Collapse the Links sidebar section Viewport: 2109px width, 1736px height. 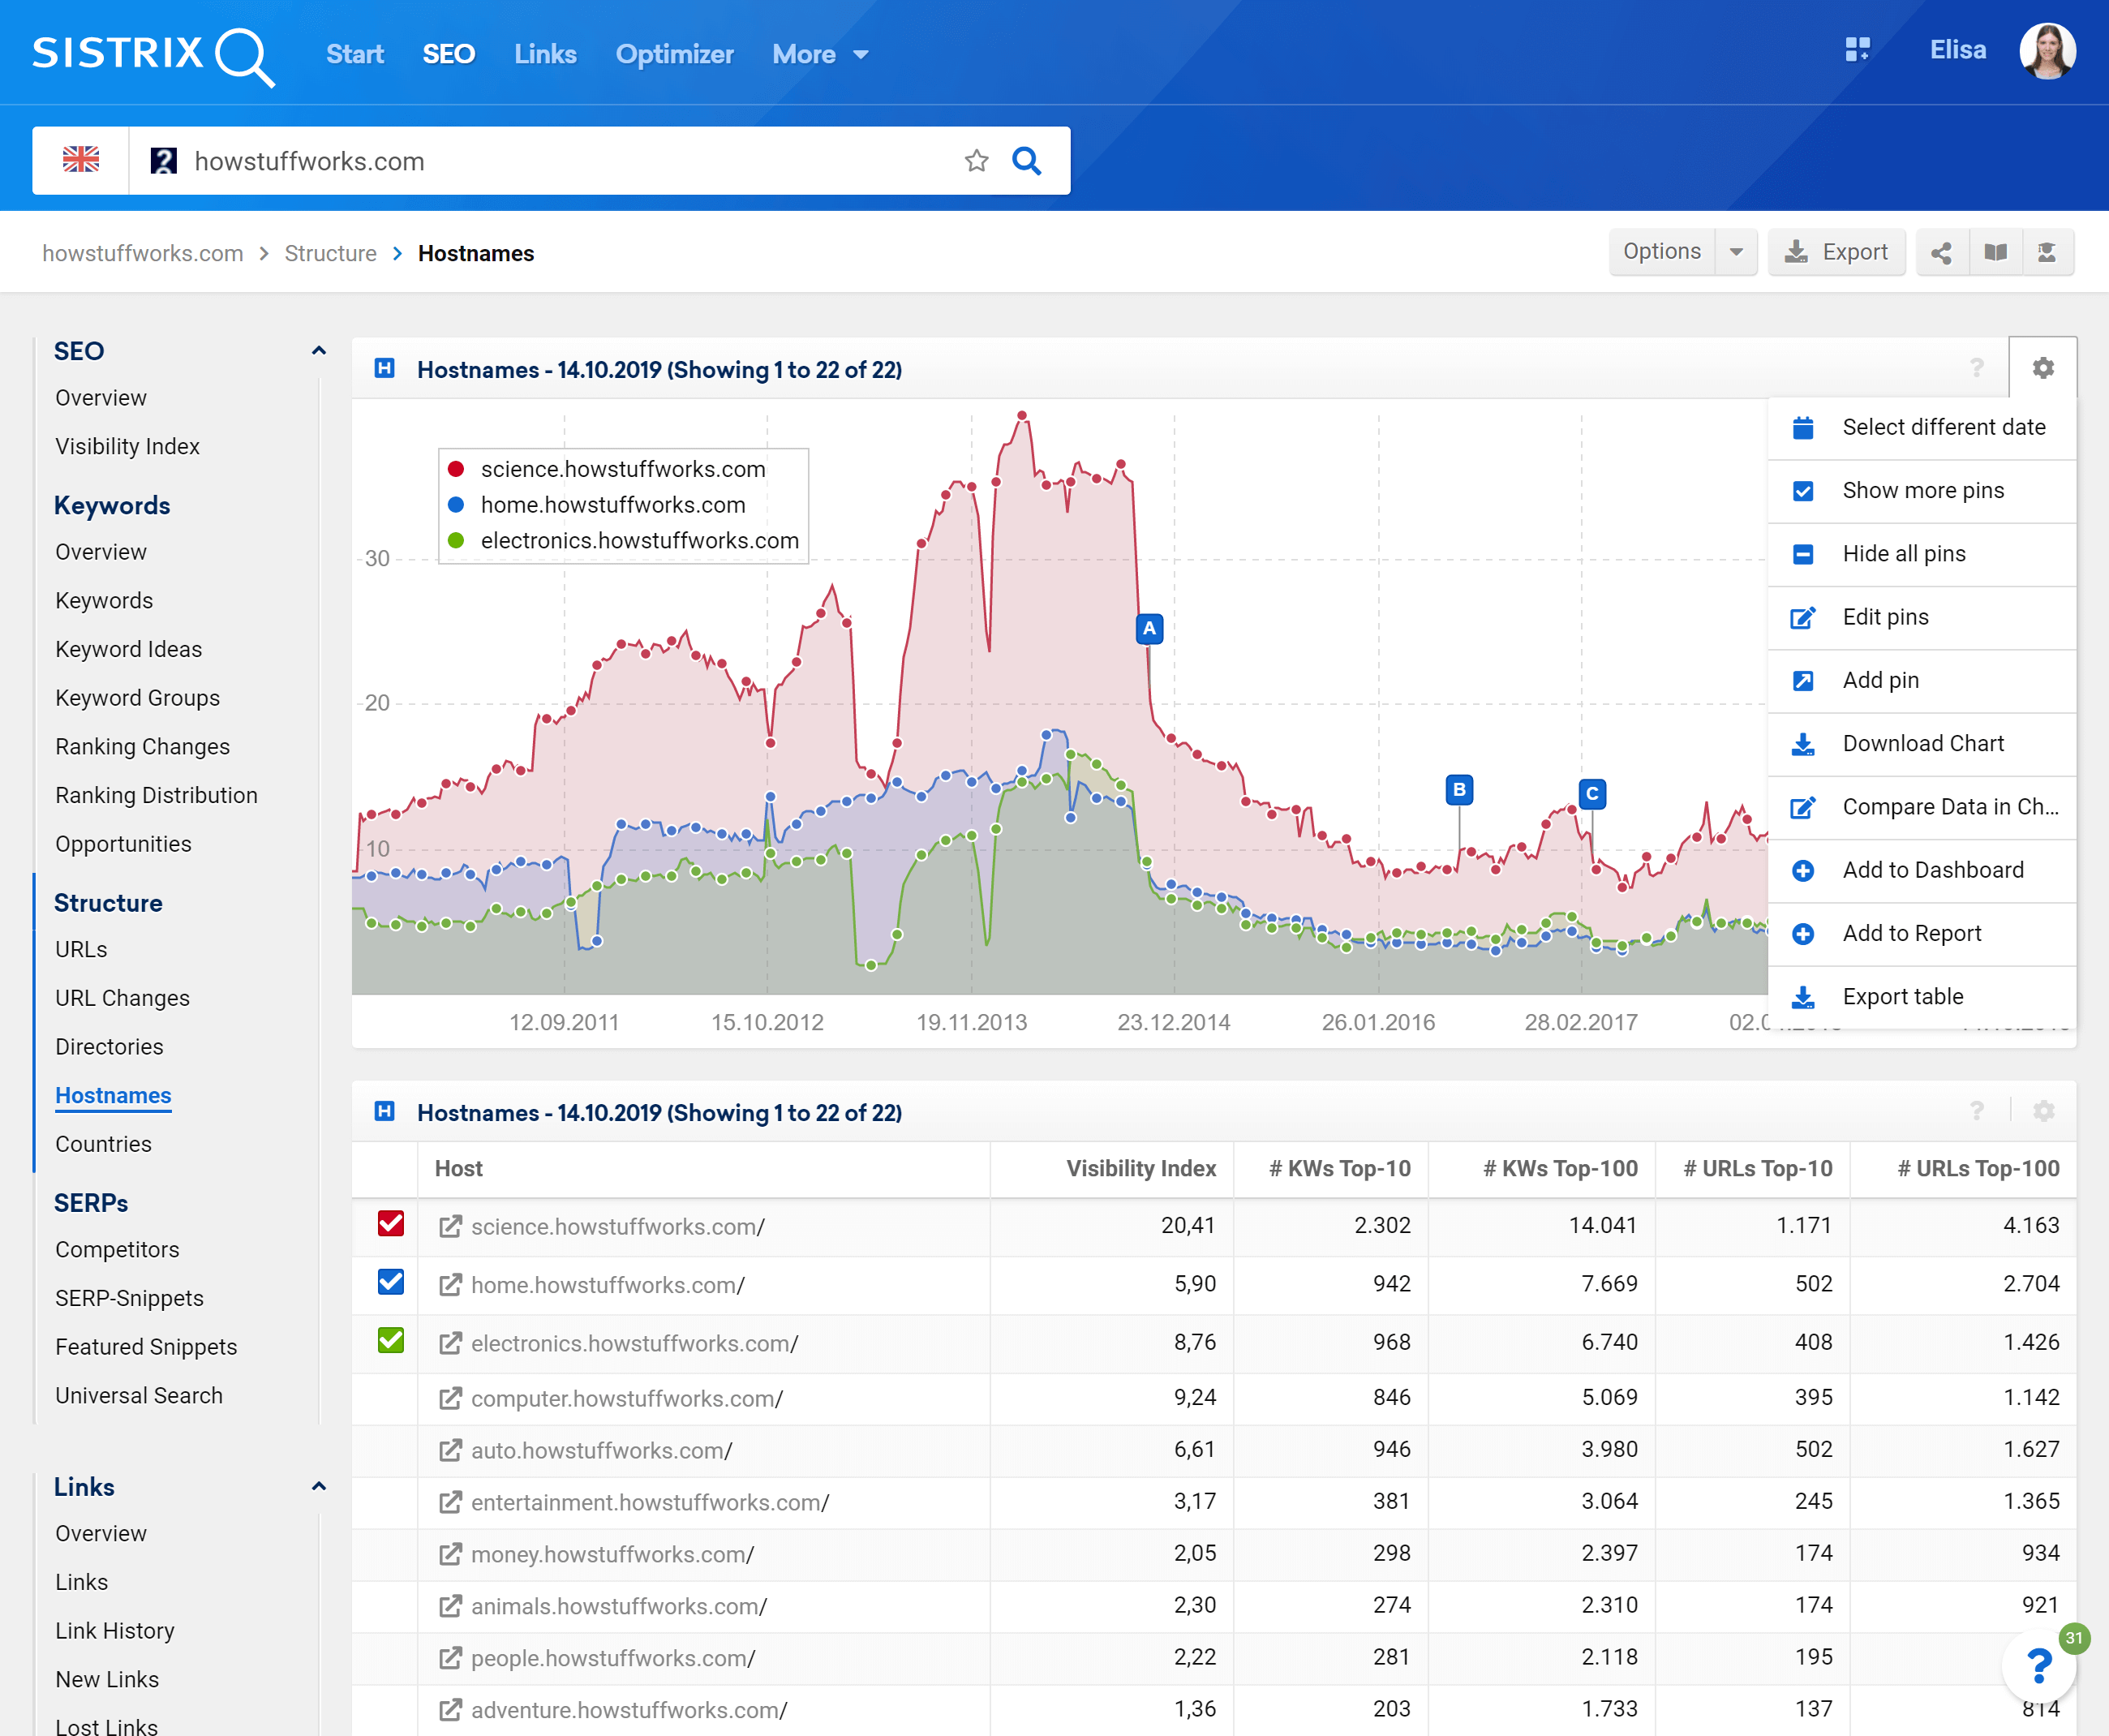point(319,1487)
